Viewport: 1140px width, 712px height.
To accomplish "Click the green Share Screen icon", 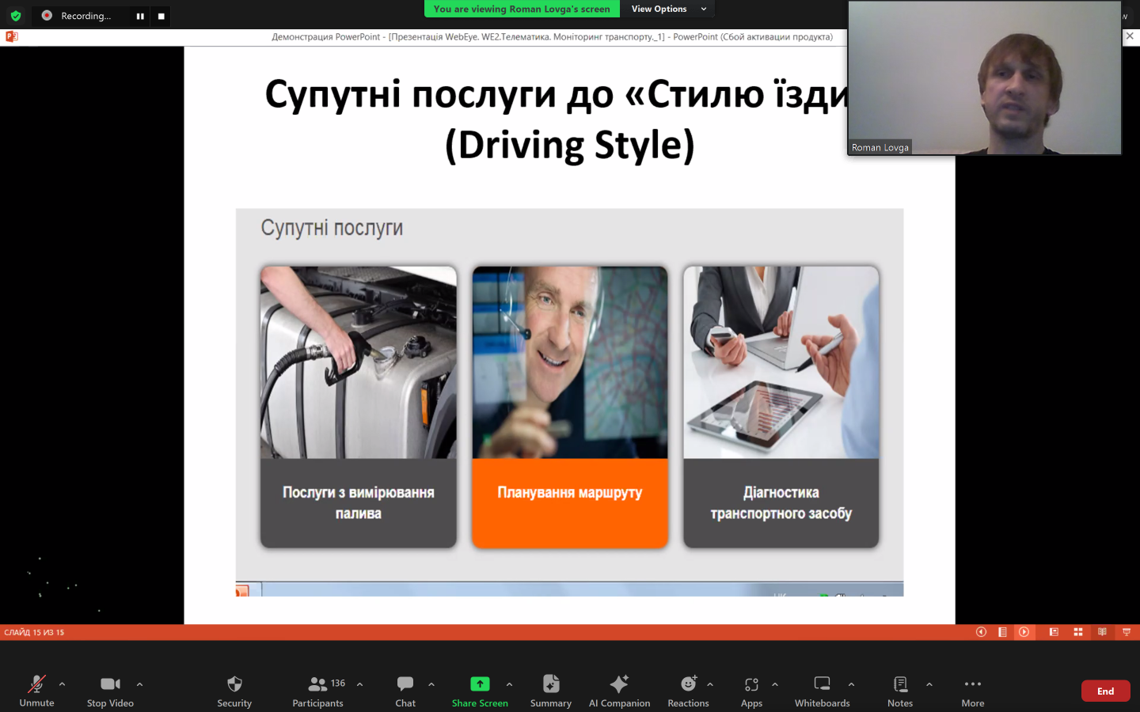I will 480,685.
